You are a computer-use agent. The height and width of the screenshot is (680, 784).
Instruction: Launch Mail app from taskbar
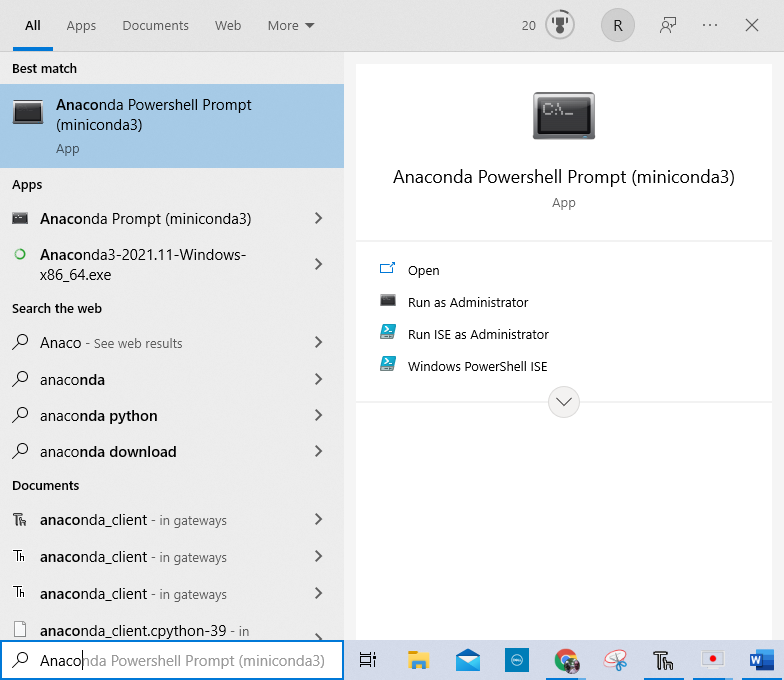pyautogui.click(x=467, y=660)
